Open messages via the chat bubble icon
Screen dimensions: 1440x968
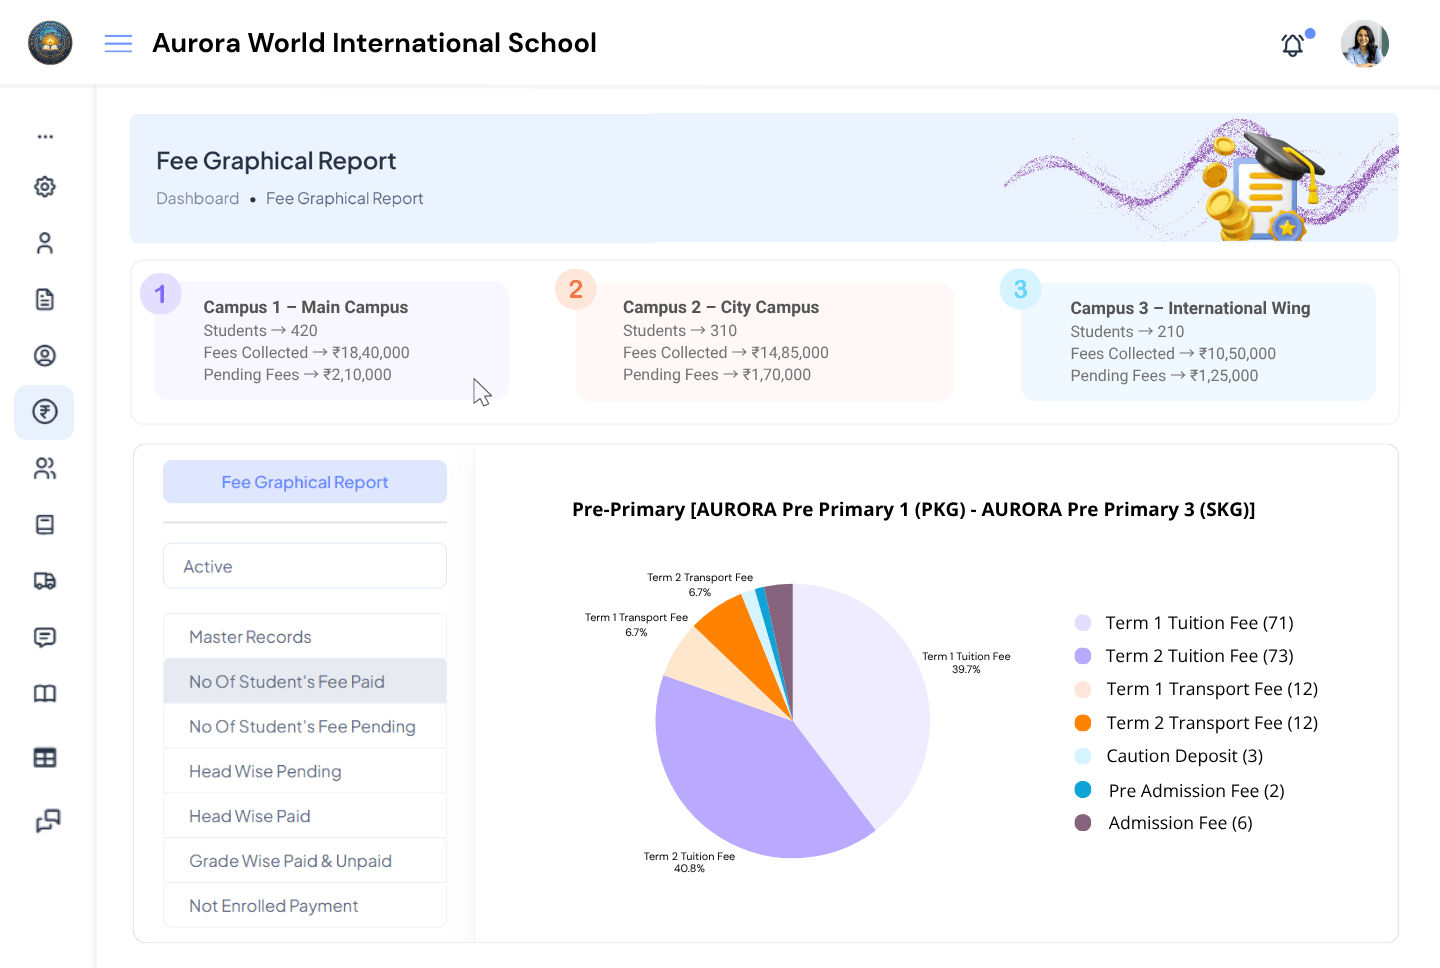click(44, 637)
